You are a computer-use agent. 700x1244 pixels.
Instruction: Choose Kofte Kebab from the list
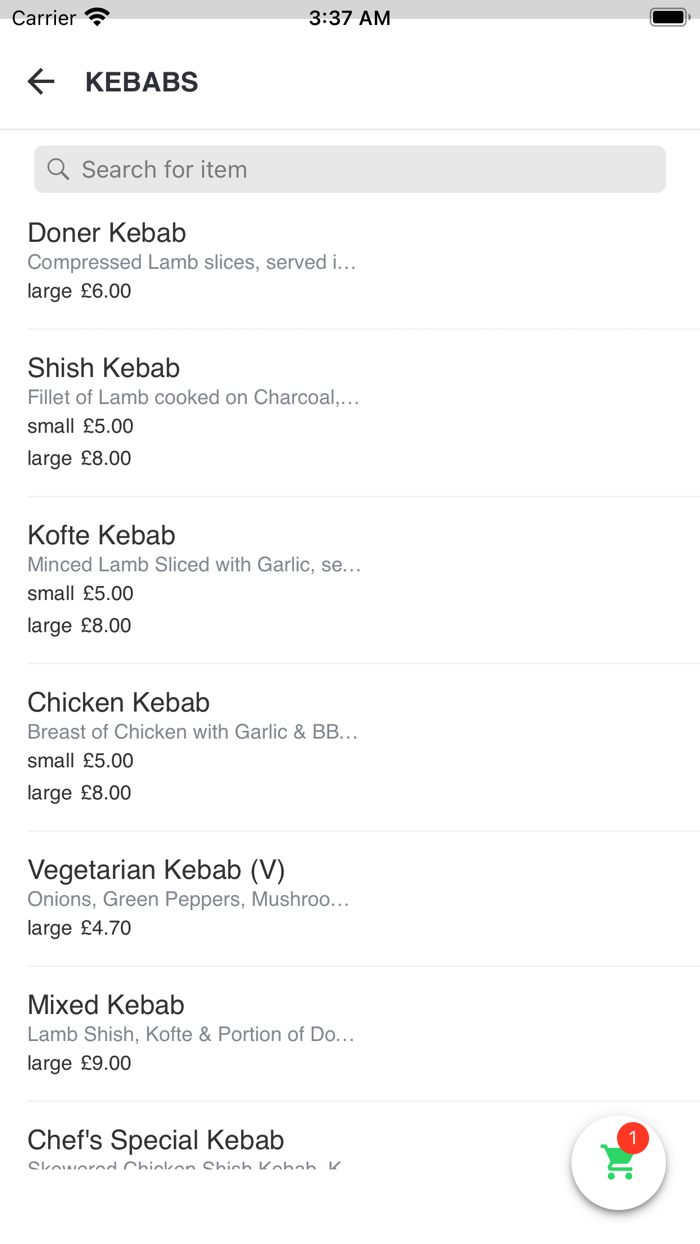point(102,535)
